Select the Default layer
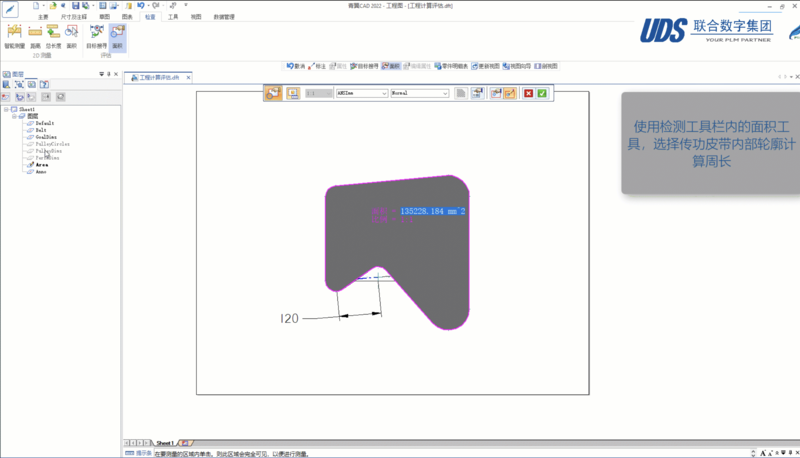The height and width of the screenshot is (458, 800). [x=44, y=123]
